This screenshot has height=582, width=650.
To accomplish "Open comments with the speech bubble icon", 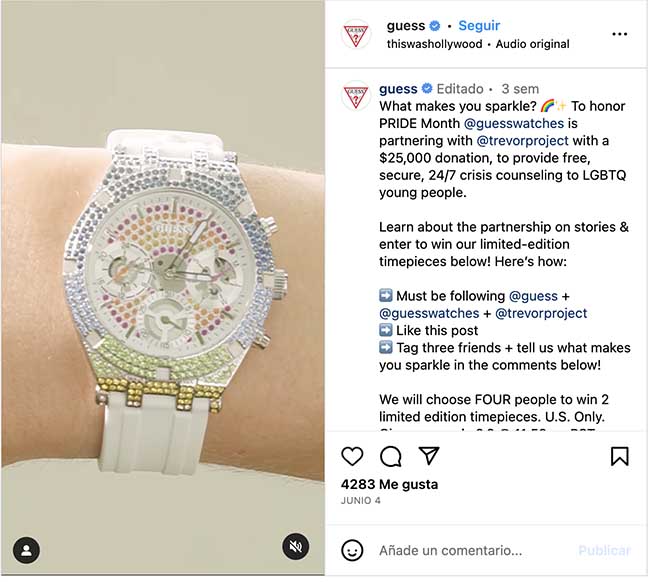I will tap(390, 456).
